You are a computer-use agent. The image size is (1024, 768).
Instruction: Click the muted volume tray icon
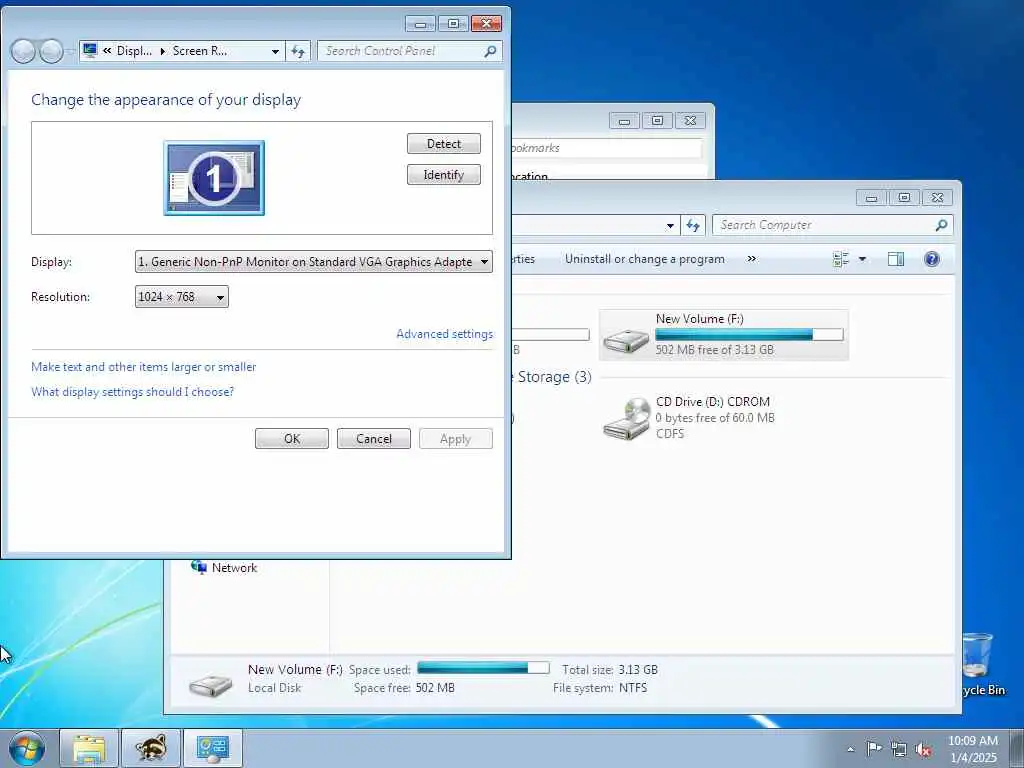(x=923, y=749)
